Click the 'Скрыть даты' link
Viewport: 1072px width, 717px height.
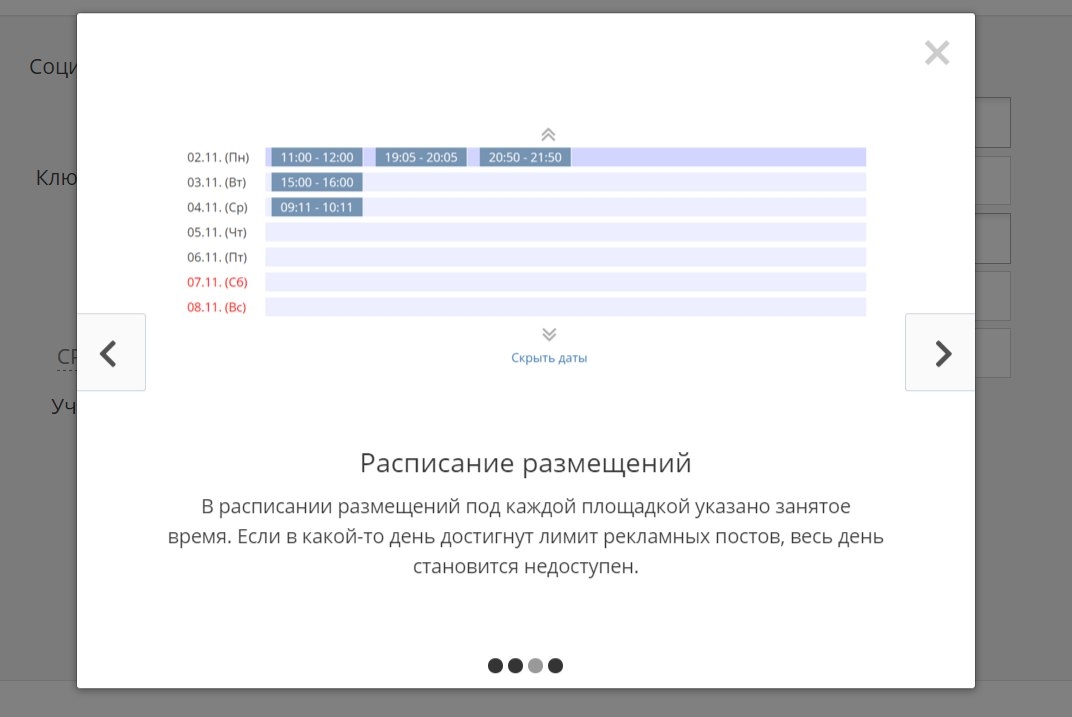(x=549, y=357)
